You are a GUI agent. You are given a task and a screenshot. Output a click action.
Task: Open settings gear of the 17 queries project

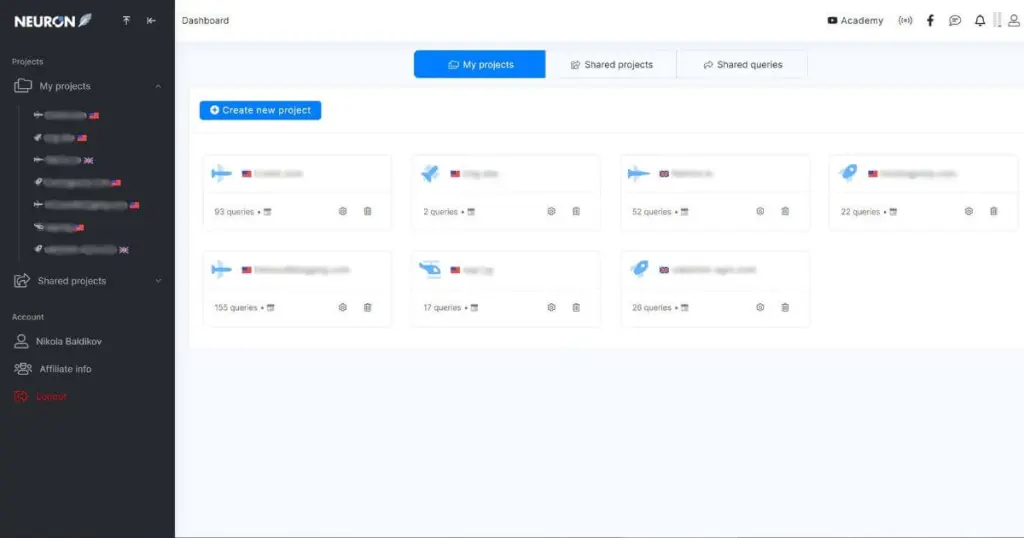click(551, 308)
